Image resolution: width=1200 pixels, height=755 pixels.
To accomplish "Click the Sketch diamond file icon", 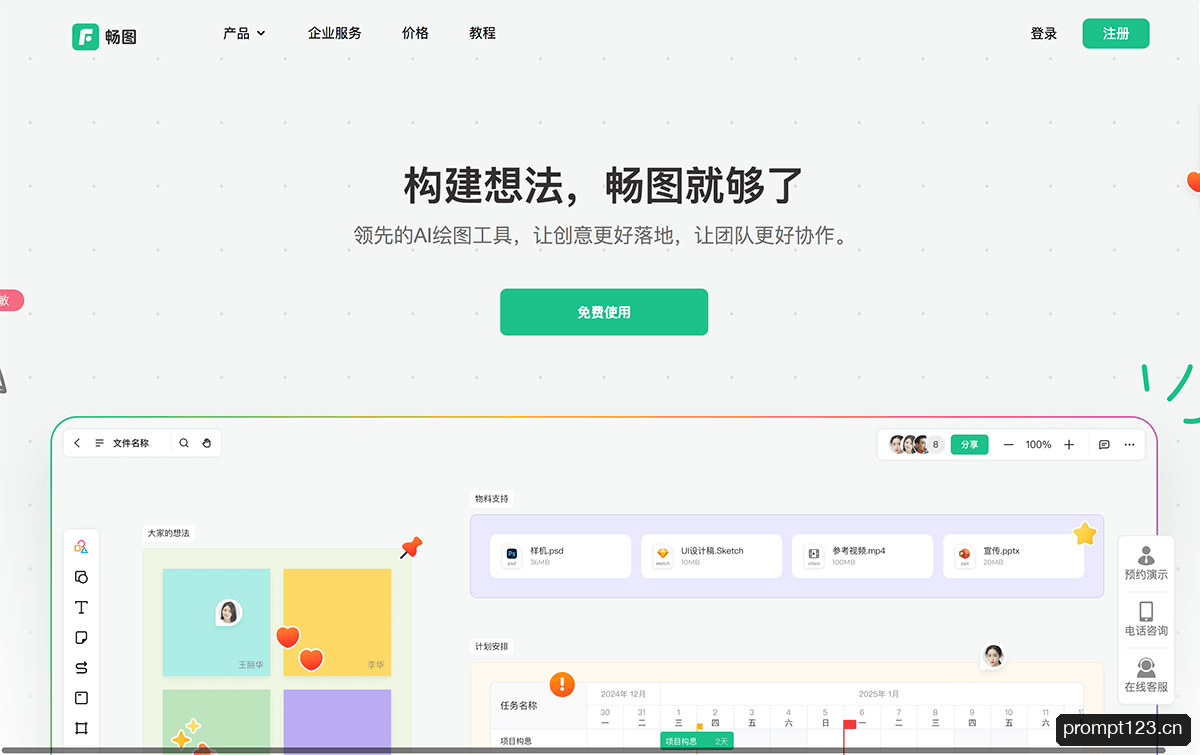I will [x=662, y=555].
